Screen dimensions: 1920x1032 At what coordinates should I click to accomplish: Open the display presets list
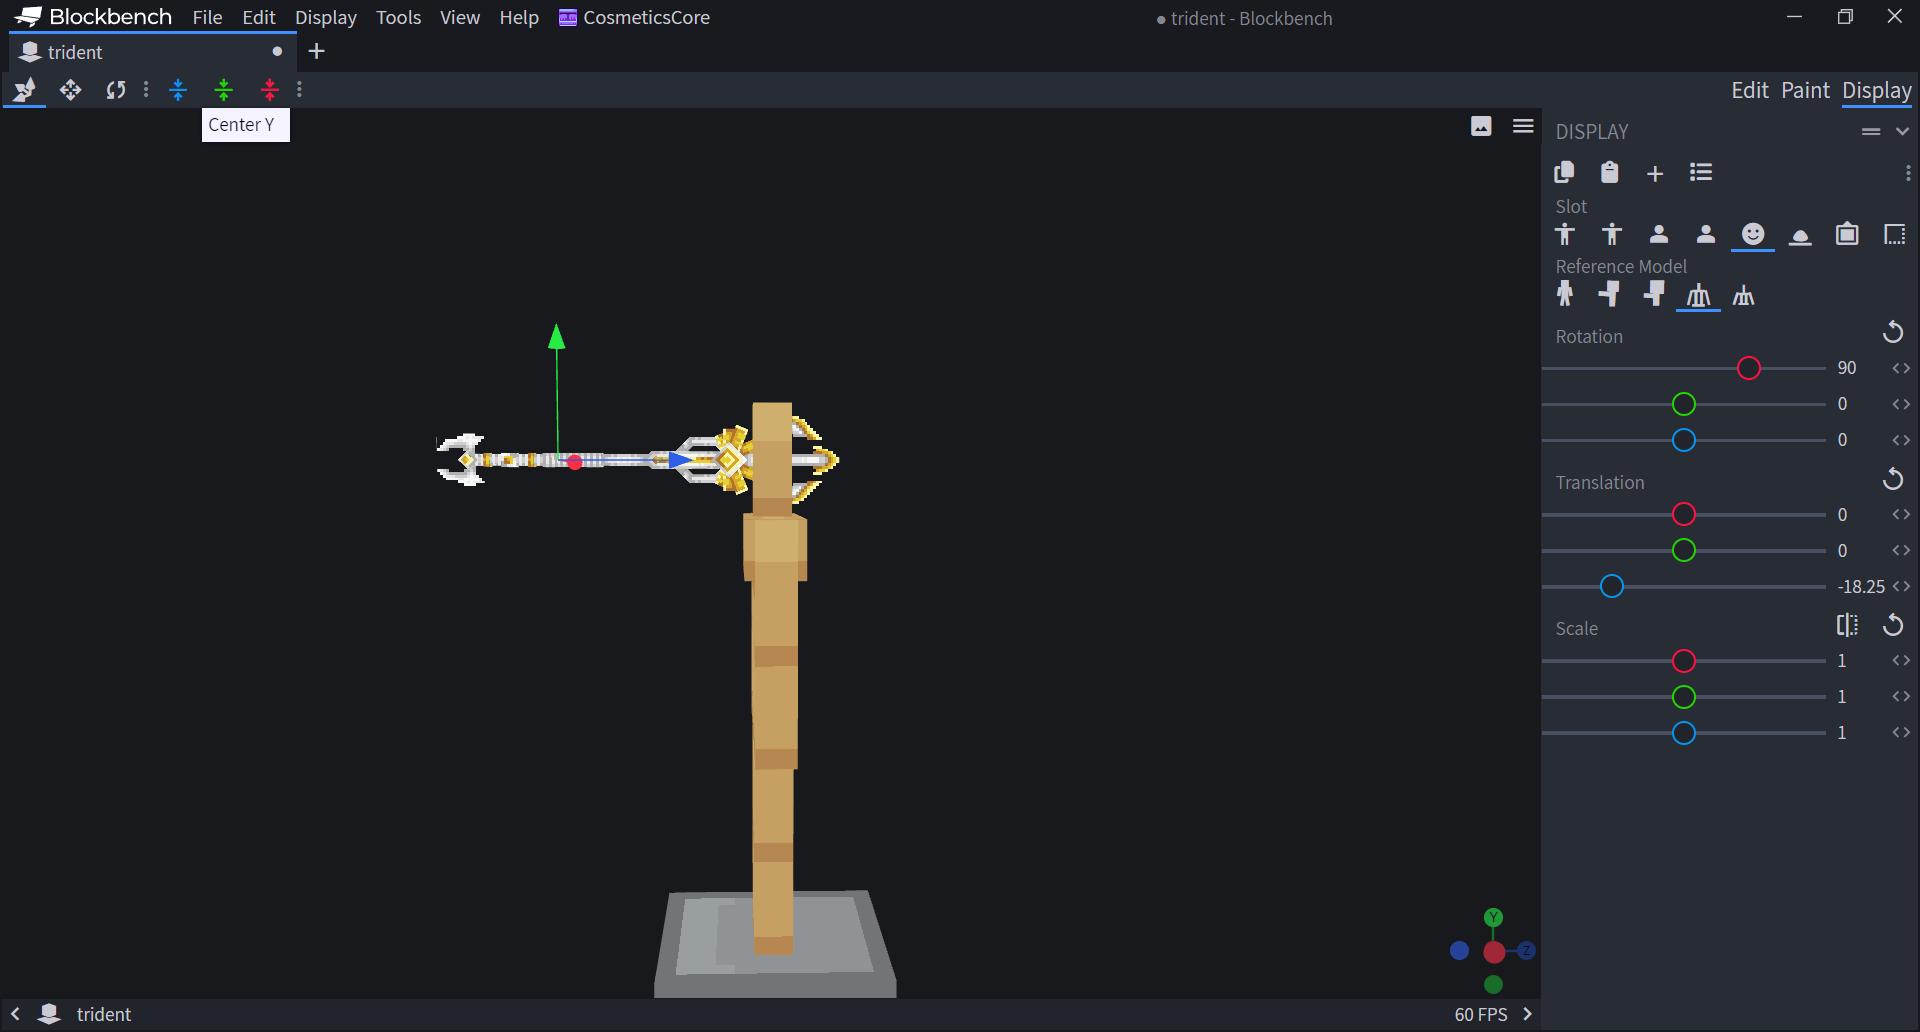1700,173
